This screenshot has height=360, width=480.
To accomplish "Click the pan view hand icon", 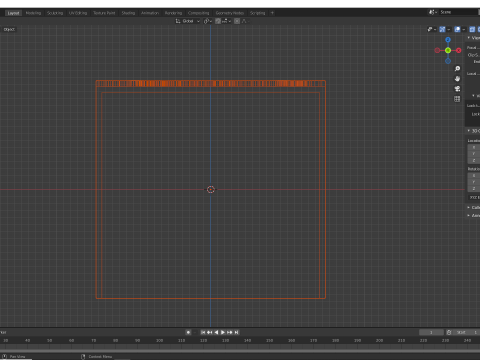I will click(457, 79).
